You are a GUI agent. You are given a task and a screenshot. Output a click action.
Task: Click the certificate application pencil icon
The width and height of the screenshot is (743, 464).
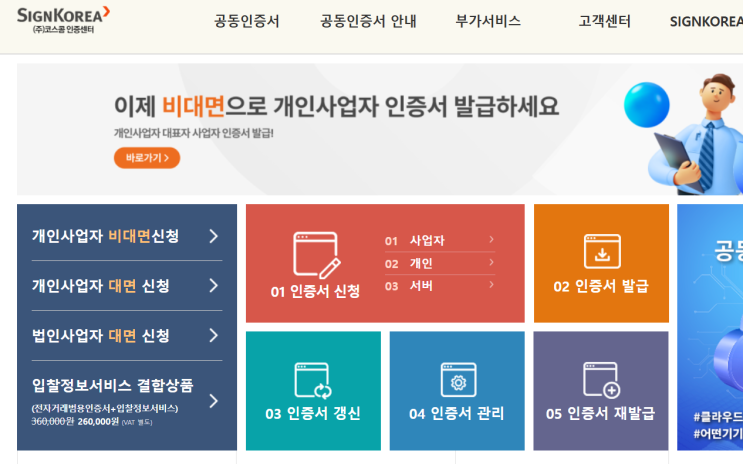click(317, 255)
